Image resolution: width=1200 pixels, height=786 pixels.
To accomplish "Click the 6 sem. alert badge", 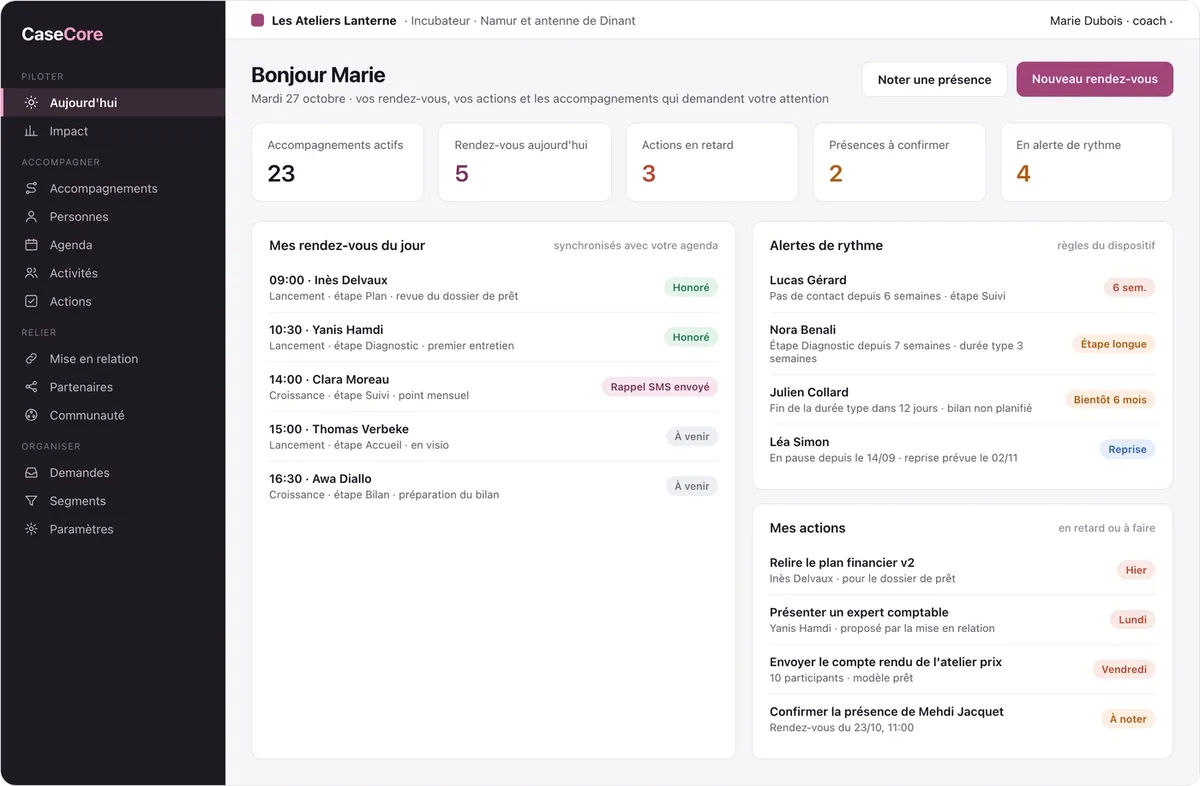I will 1130,288.
